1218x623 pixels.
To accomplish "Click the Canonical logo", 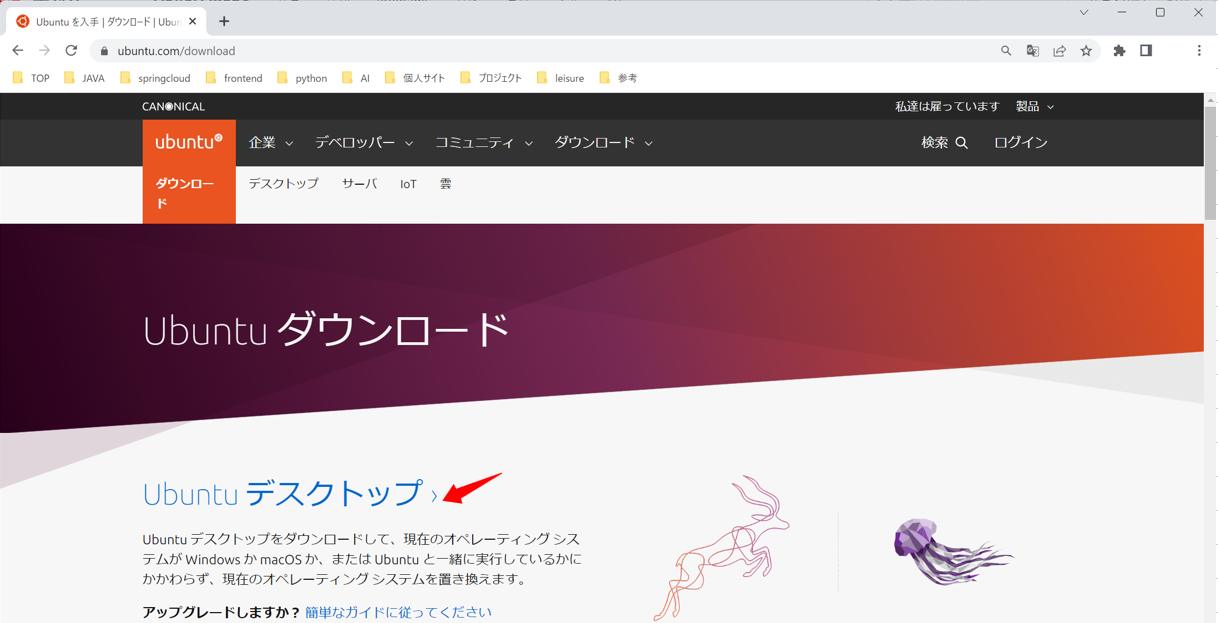I will 173,106.
